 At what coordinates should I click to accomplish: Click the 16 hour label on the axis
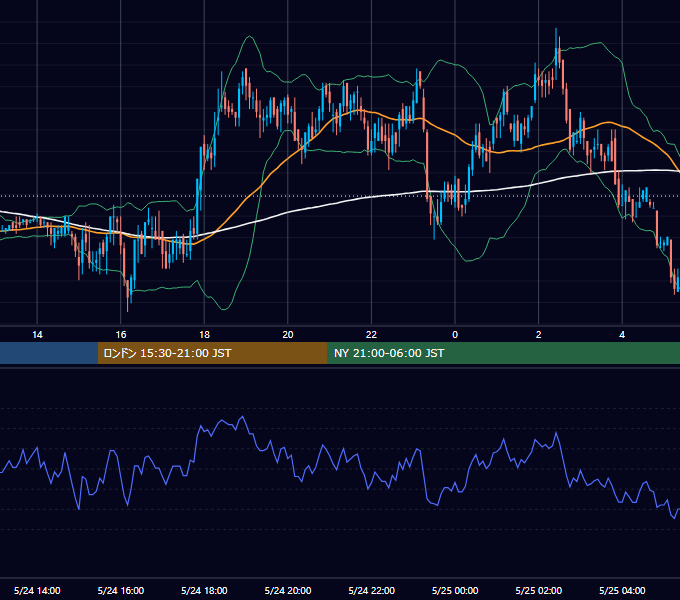(121, 335)
